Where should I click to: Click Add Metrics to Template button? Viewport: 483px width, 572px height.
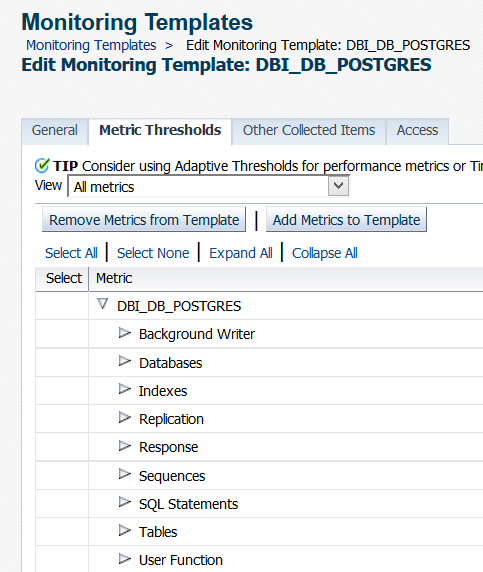(346, 220)
